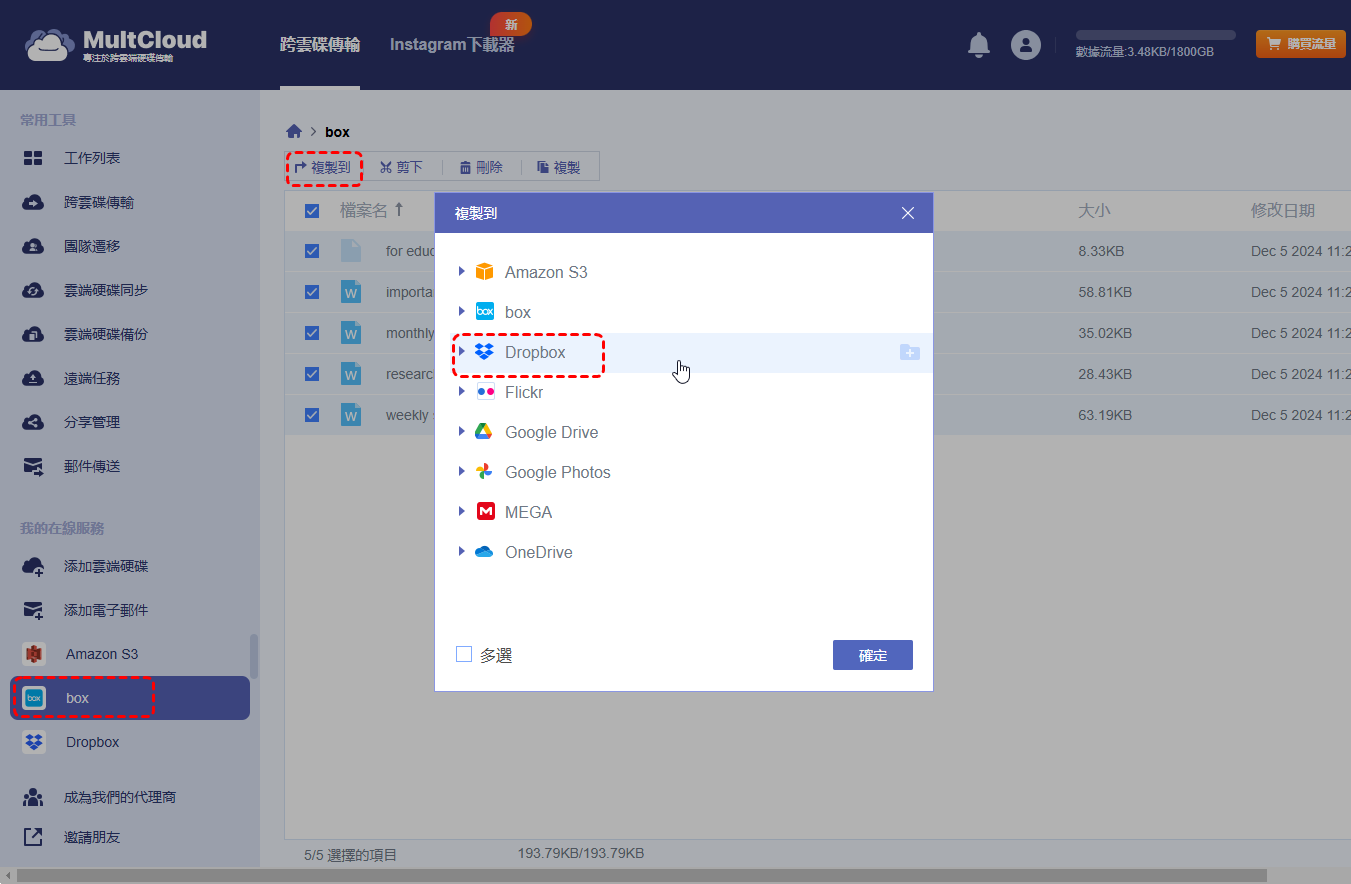1351x884 pixels.
Task: Expand the OneDrive tree node
Action: [461, 552]
